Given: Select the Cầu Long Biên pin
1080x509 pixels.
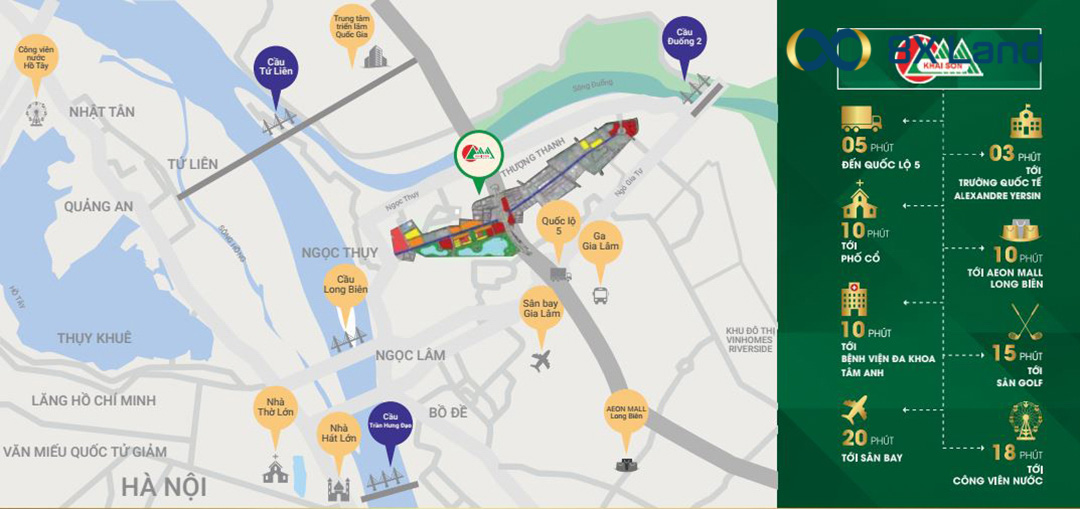Looking at the screenshot, I should [x=346, y=295].
